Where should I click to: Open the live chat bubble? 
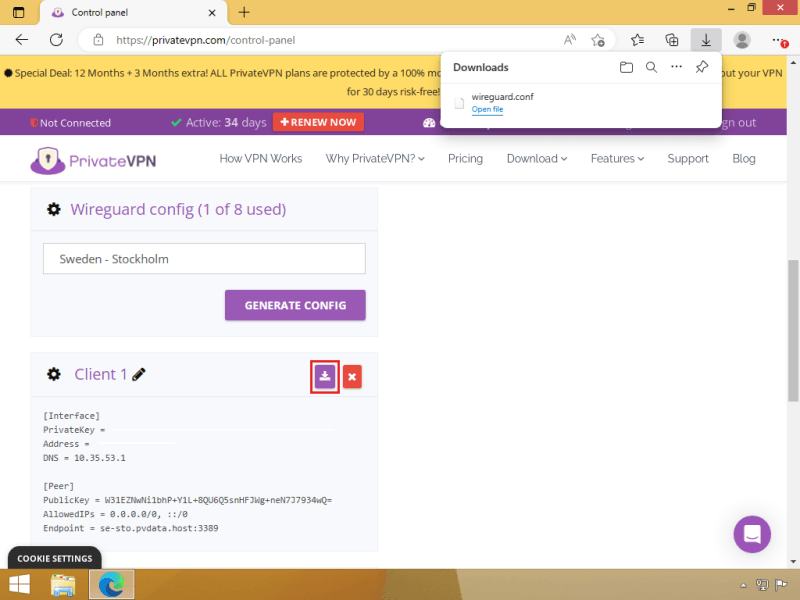pyautogui.click(x=752, y=534)
